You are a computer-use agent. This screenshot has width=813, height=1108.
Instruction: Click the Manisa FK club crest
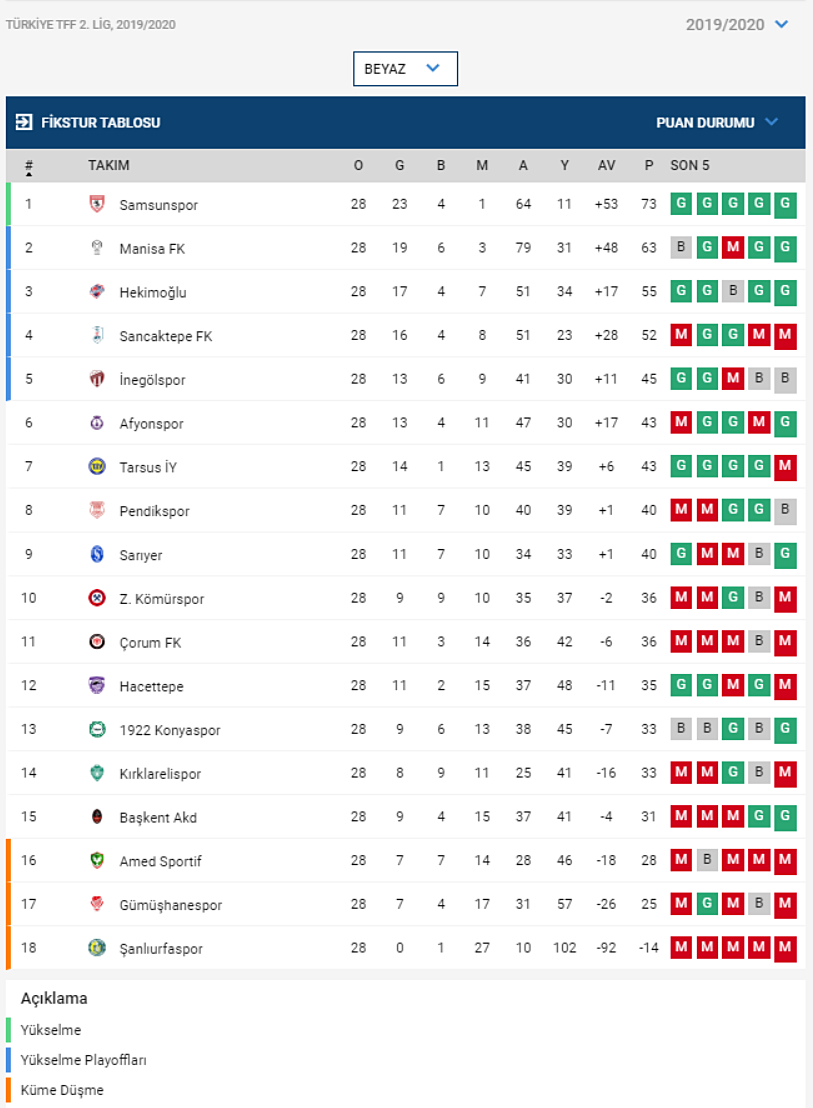(x=97, y=248)
